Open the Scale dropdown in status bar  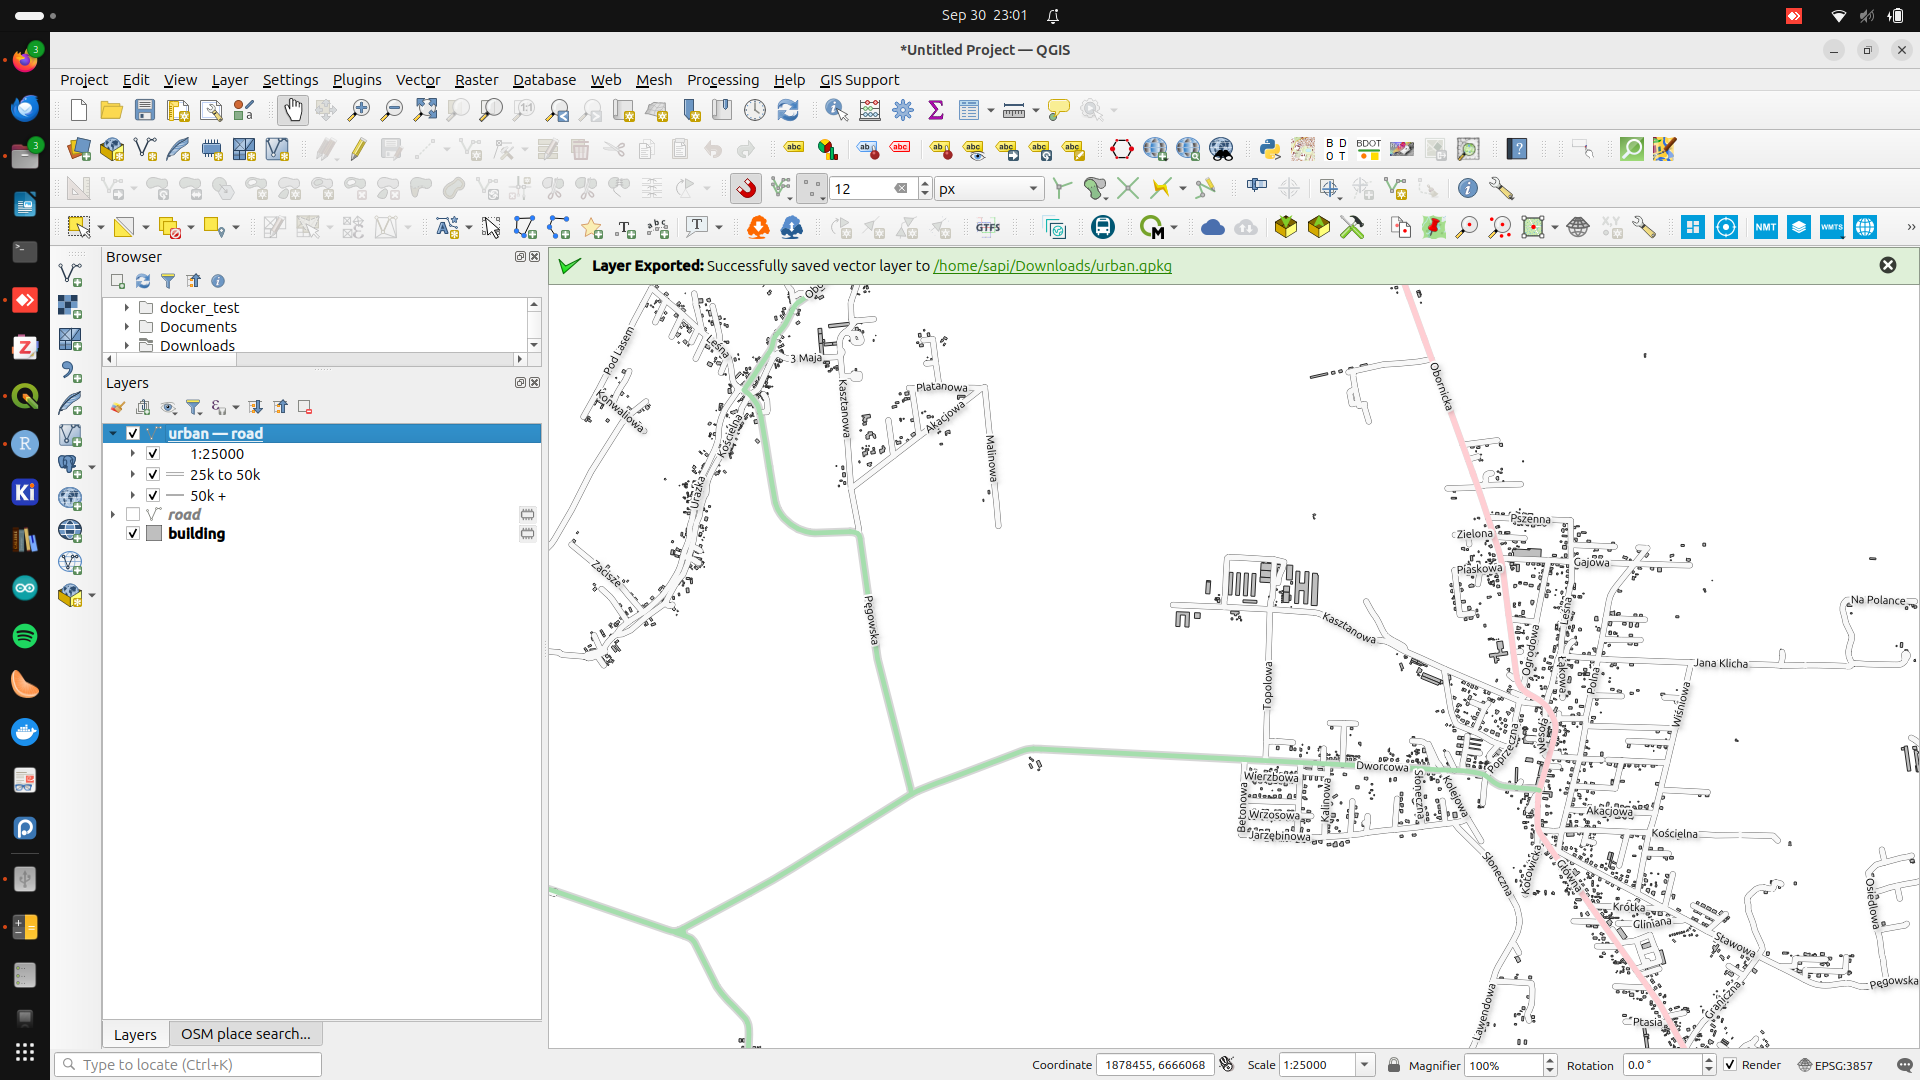click(1364, 1065)
